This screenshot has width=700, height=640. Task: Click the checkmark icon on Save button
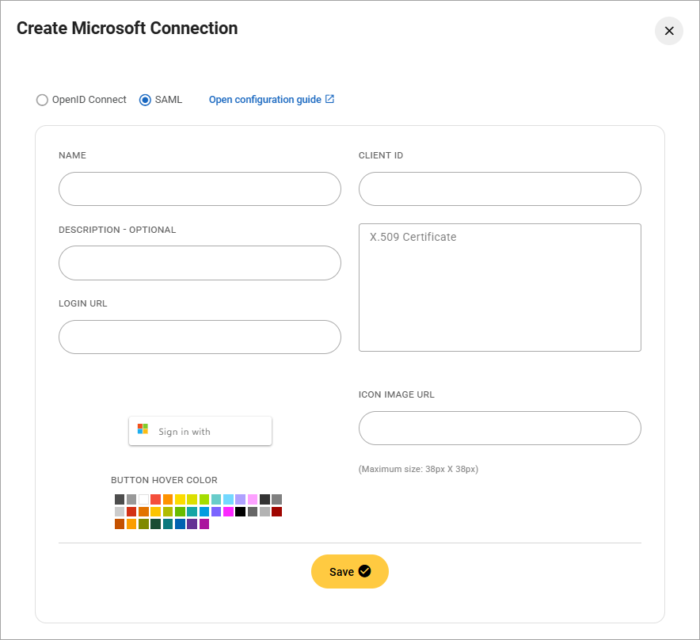pyautogui.click(x=365, y=571)
